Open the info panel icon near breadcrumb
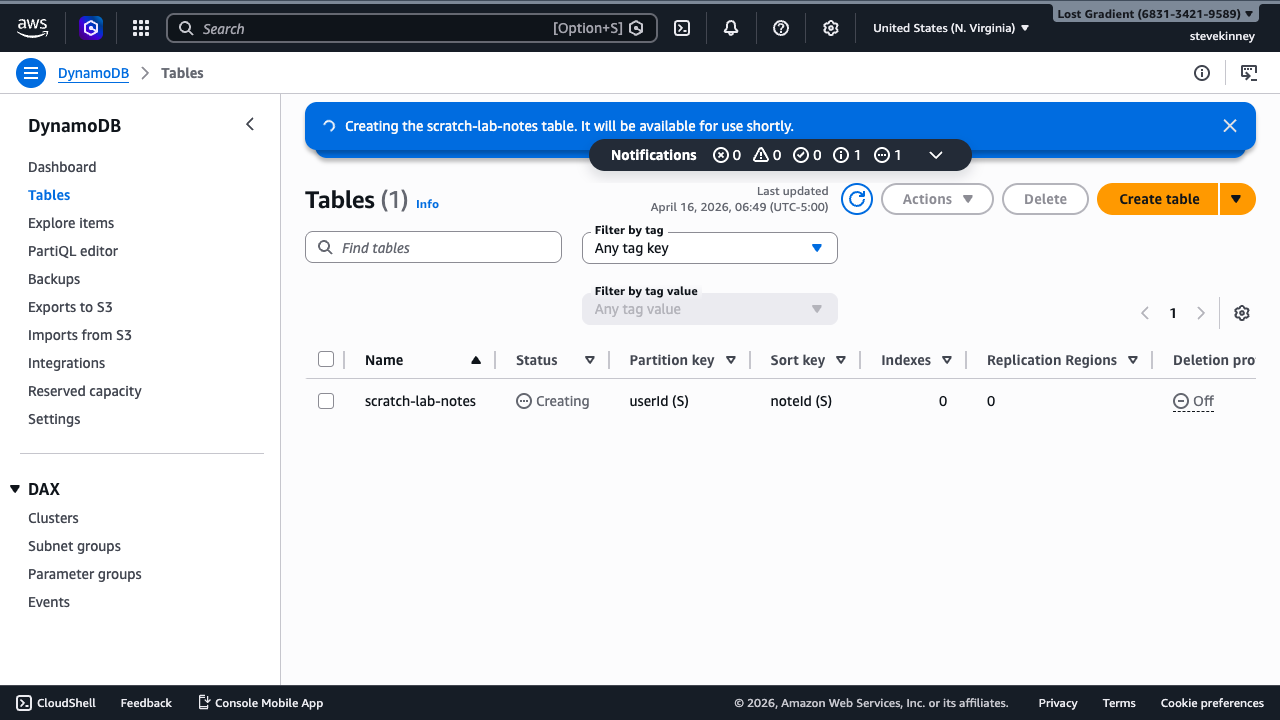Image resolution: width=1280 pixels, height=720 pixels. click(x=1202, y=73)
